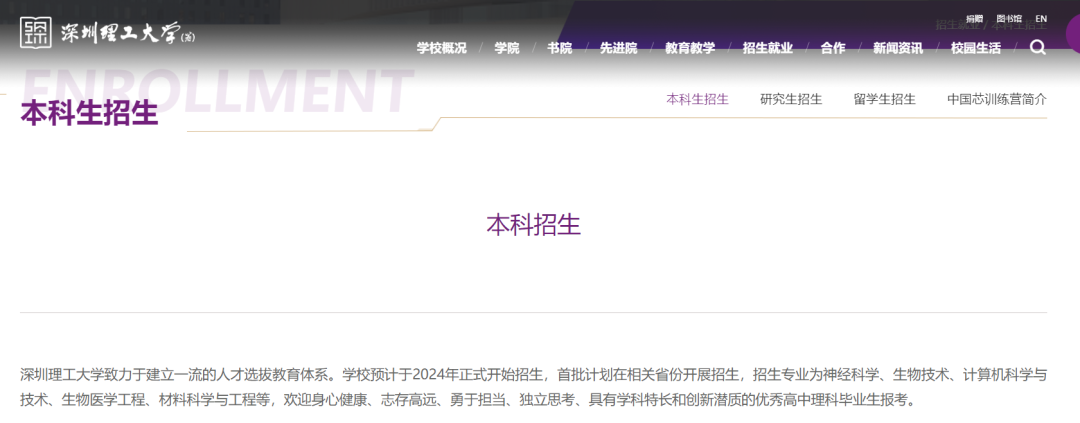
Task: Open the 新闻资讯 menu
Action: coord(897,48)
